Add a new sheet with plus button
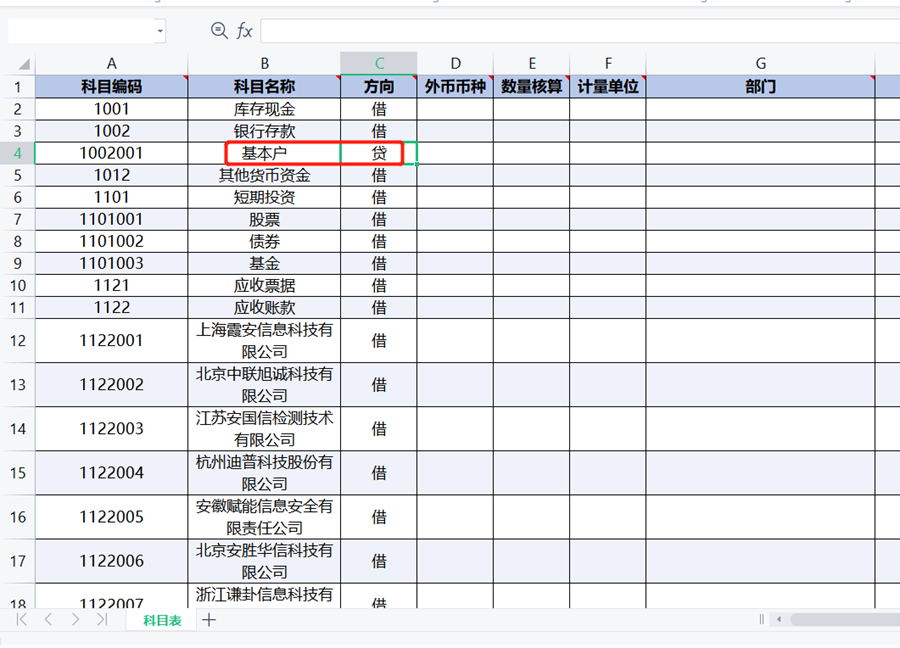 [x=209, y=620]
